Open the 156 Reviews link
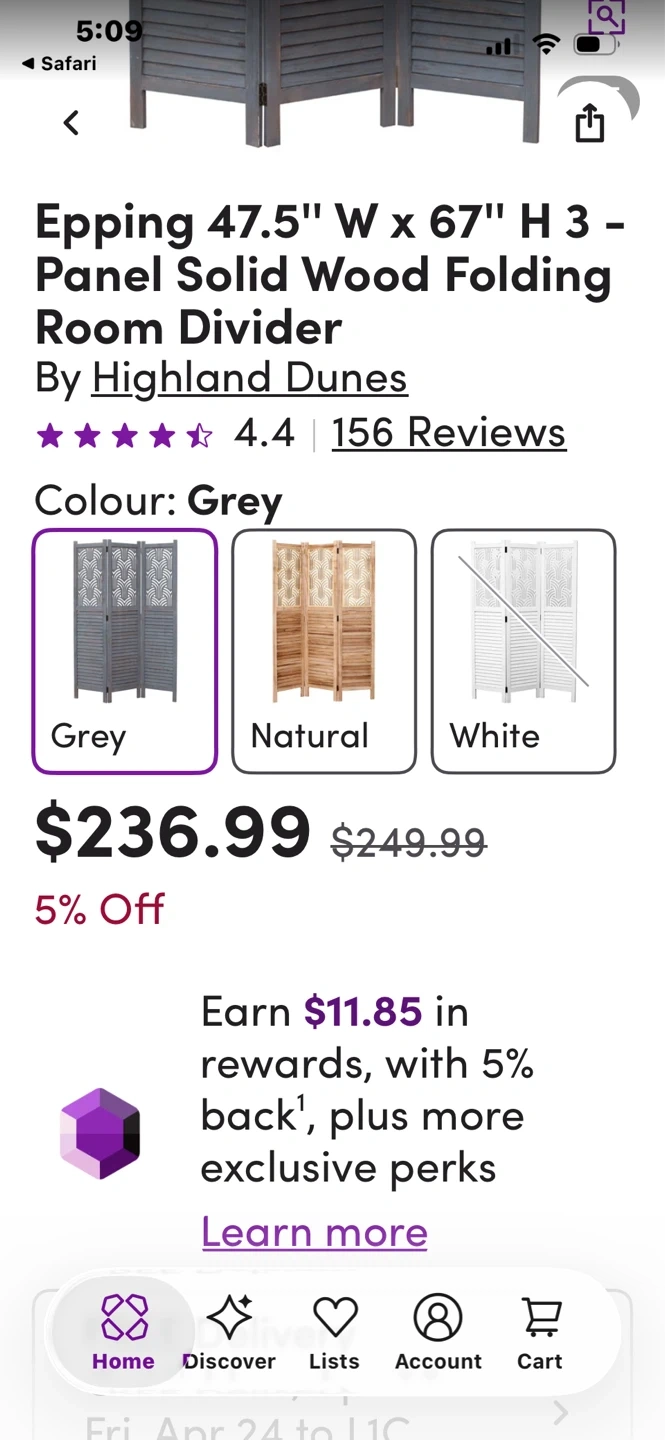 click(448, 433)
